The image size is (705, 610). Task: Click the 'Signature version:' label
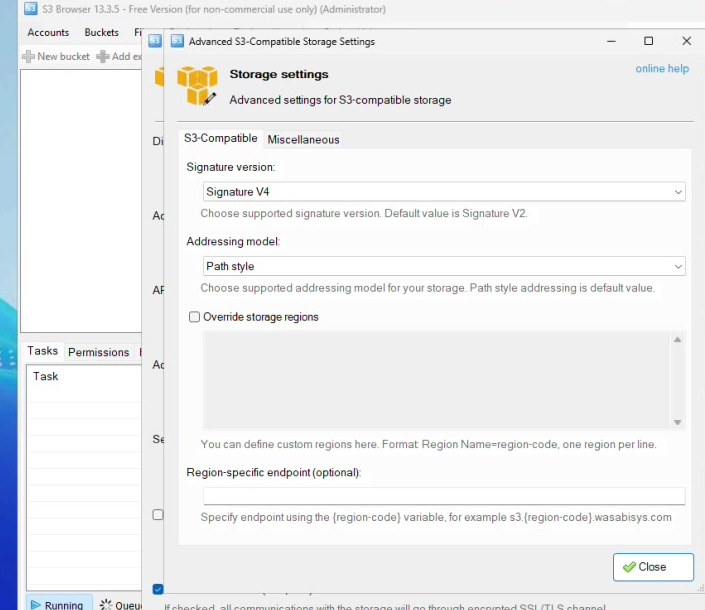click(231, 167)
